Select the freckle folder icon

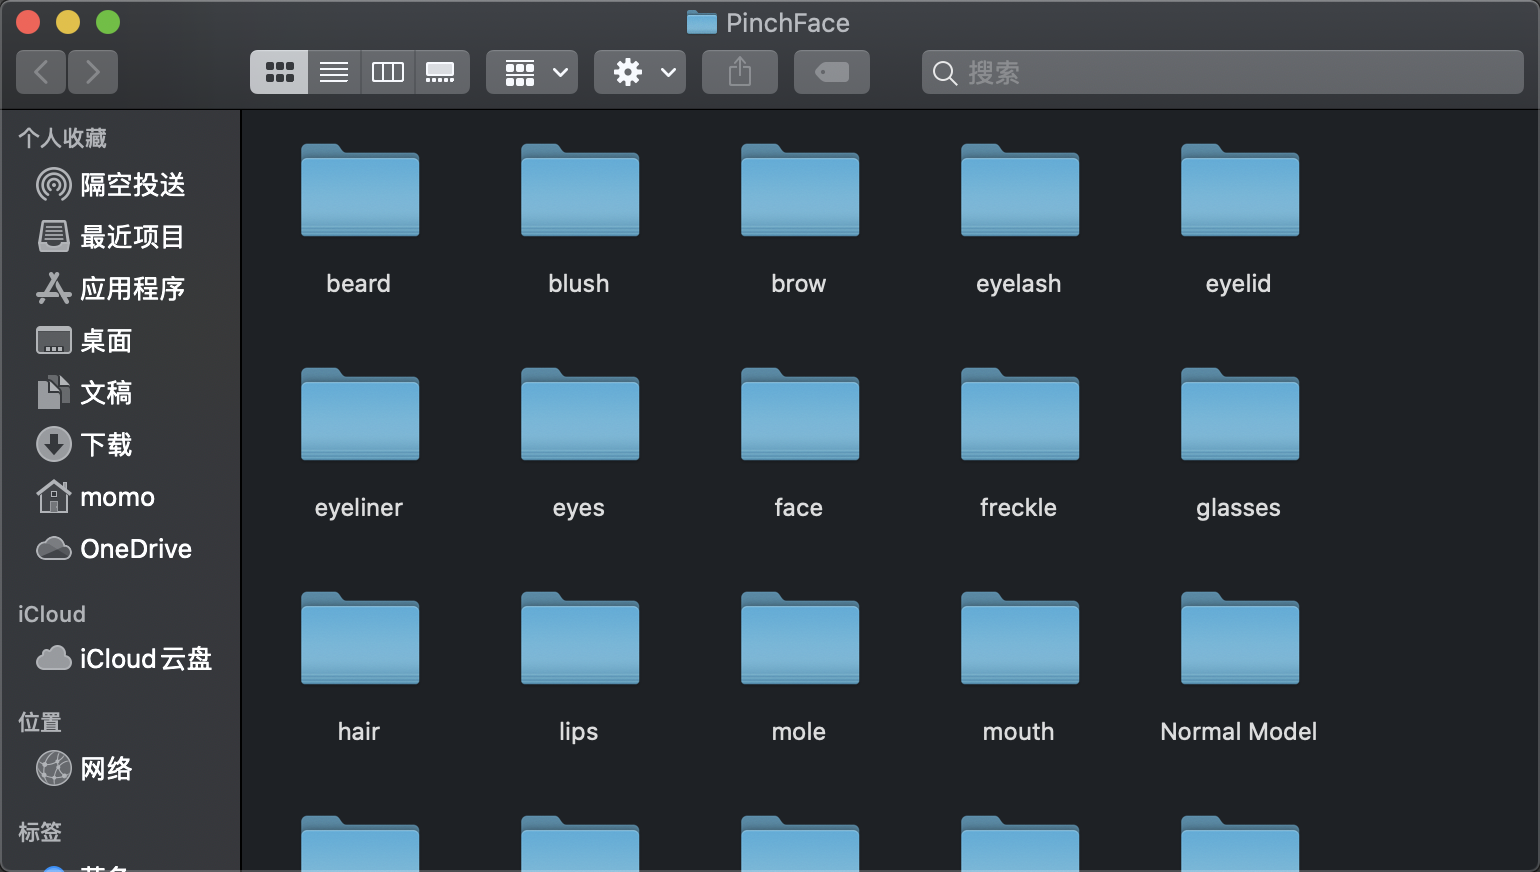(x=1020, y=414)
